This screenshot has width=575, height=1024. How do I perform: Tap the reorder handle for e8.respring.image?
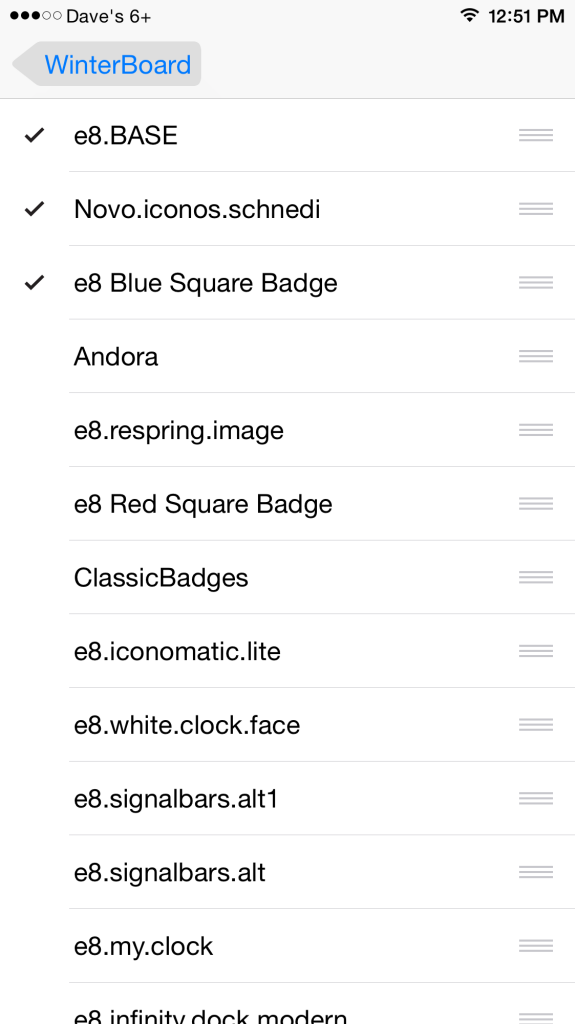pos(536,430)
